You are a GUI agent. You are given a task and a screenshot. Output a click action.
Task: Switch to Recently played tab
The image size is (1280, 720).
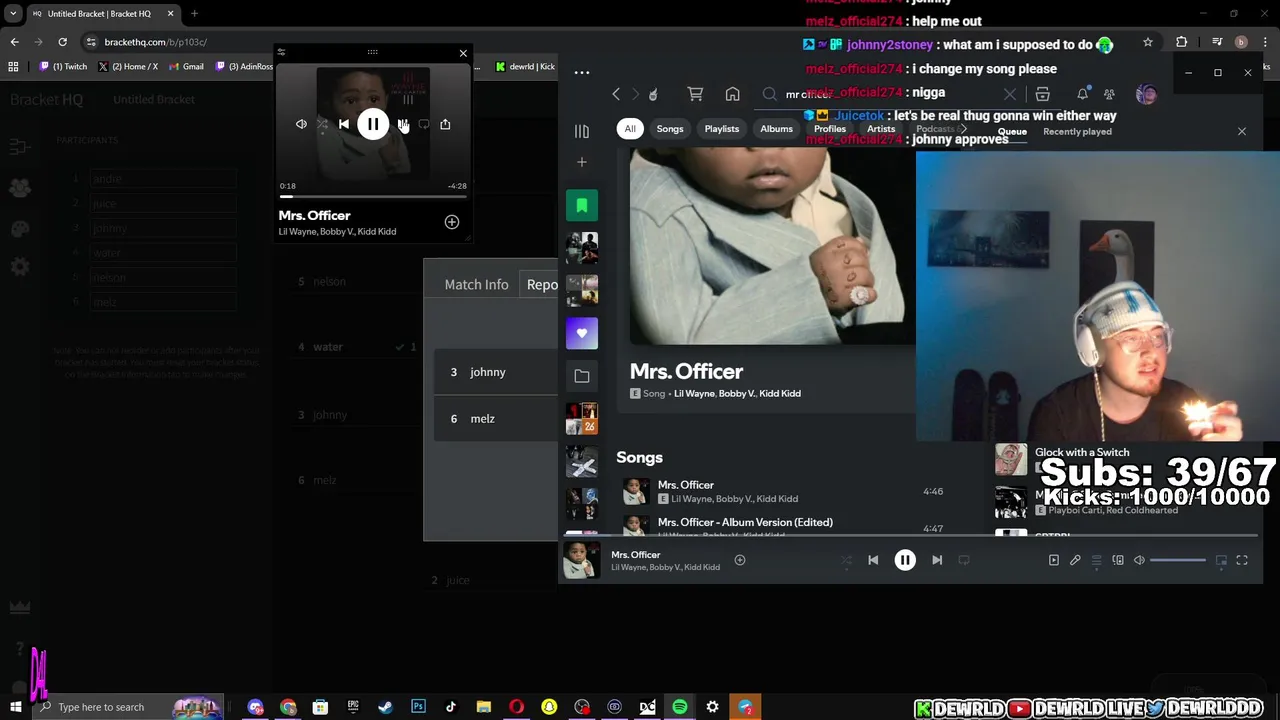[1077, 132]
